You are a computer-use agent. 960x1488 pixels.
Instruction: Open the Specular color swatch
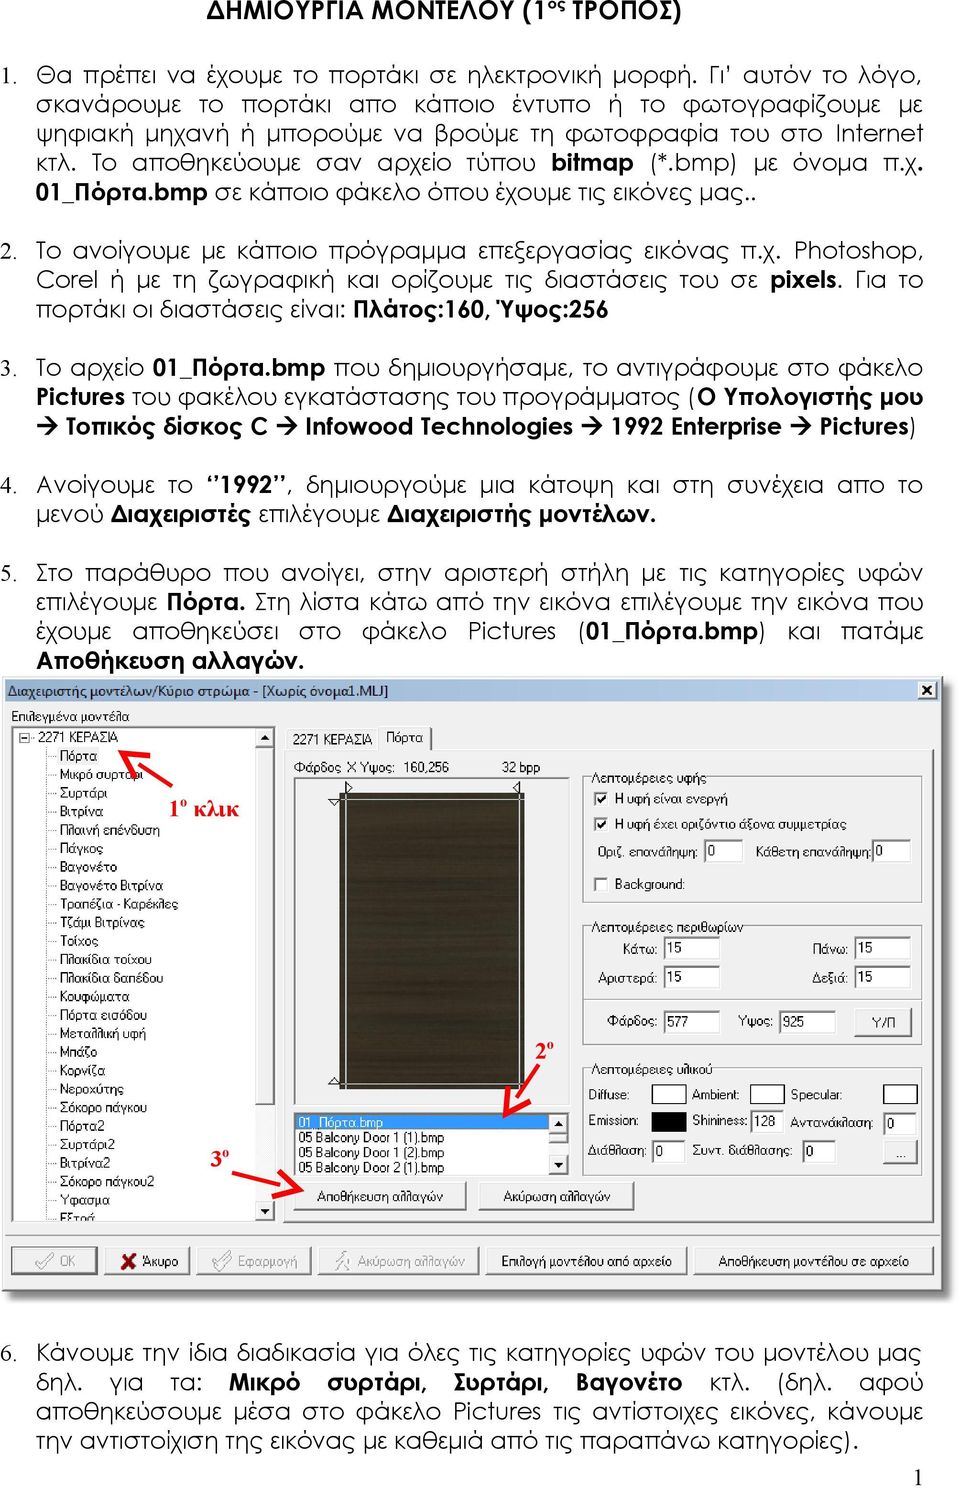(x=900, y=1095)
